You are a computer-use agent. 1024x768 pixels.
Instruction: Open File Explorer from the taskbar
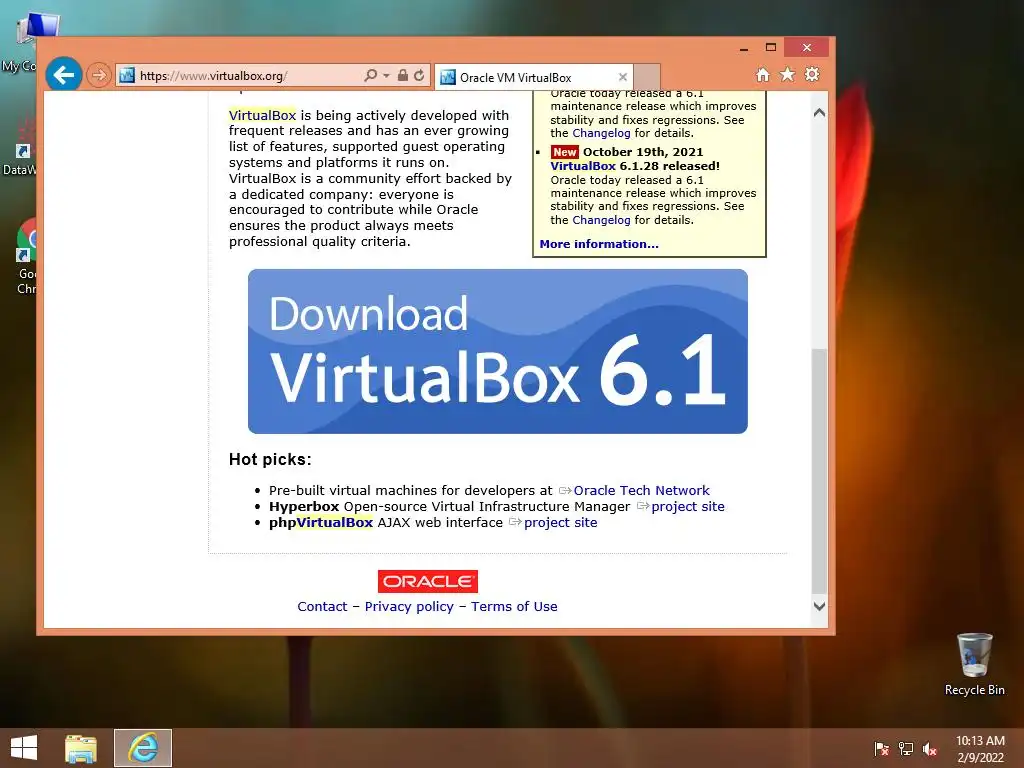[x=81, y=748]
